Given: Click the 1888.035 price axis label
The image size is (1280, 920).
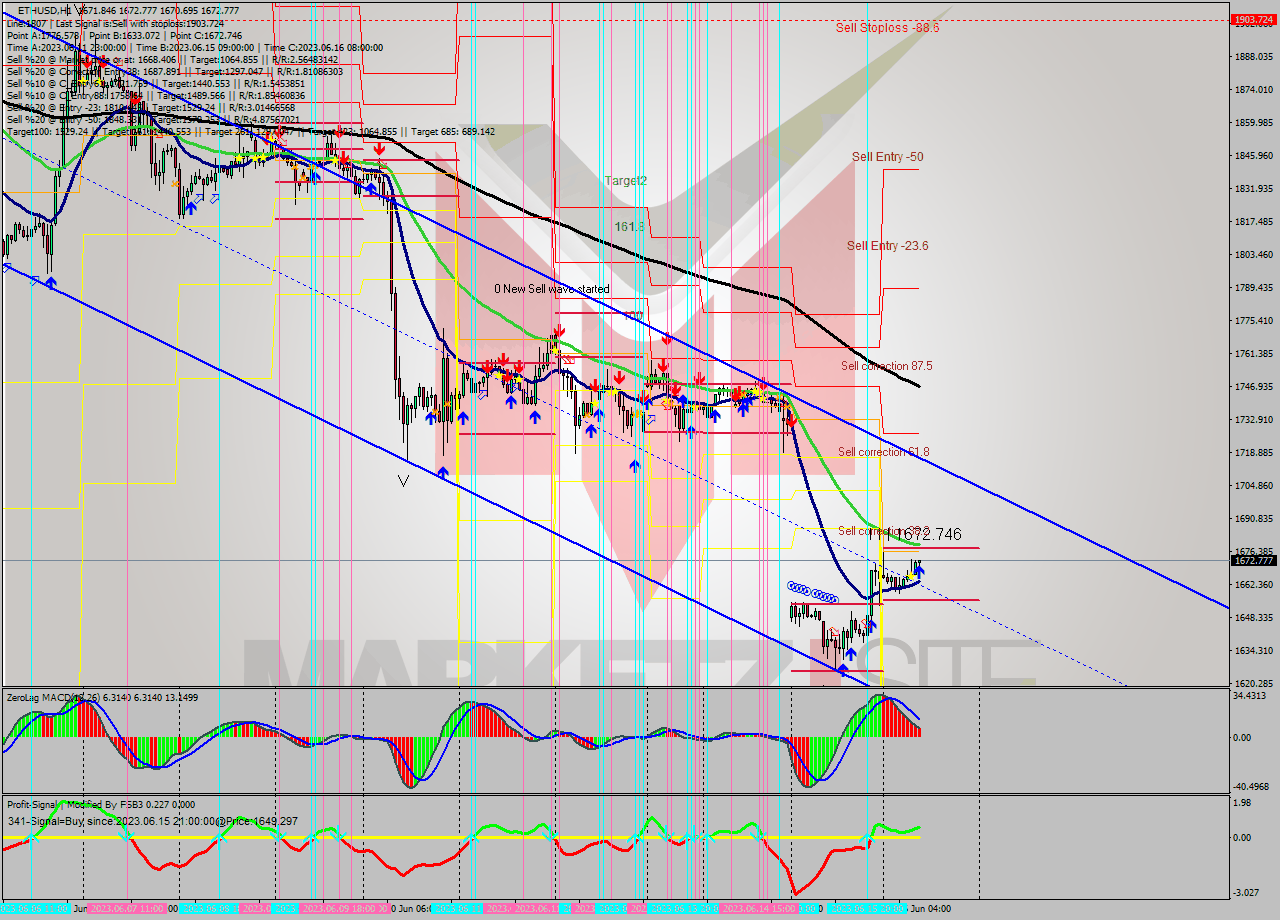Looking at the screenshot, I should click(1253, 57).
